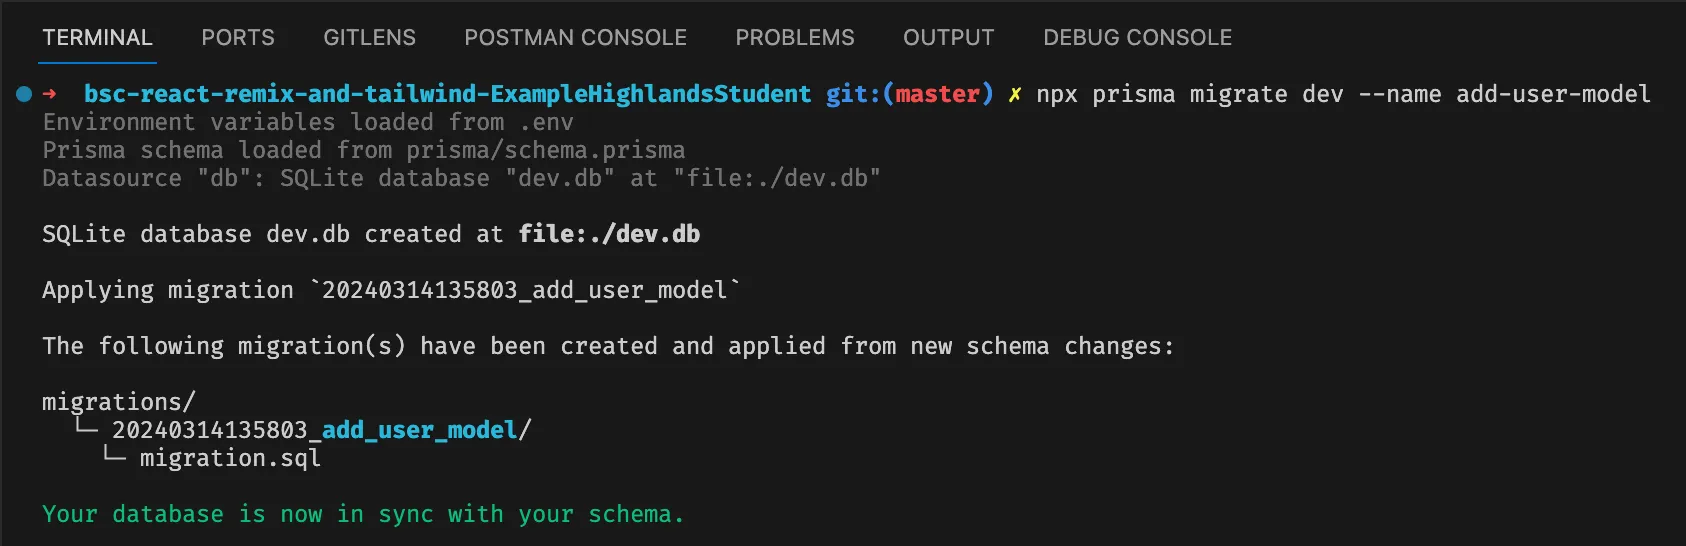1686x546 pixels.
Task: Click the migration.sql file name
Action: [x=230, y=458]
